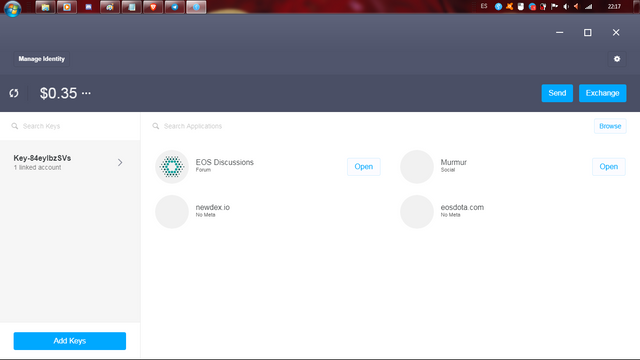Viewport: 640px width, 360px height.
Task: Click the Exchange button
Action: 602,93
